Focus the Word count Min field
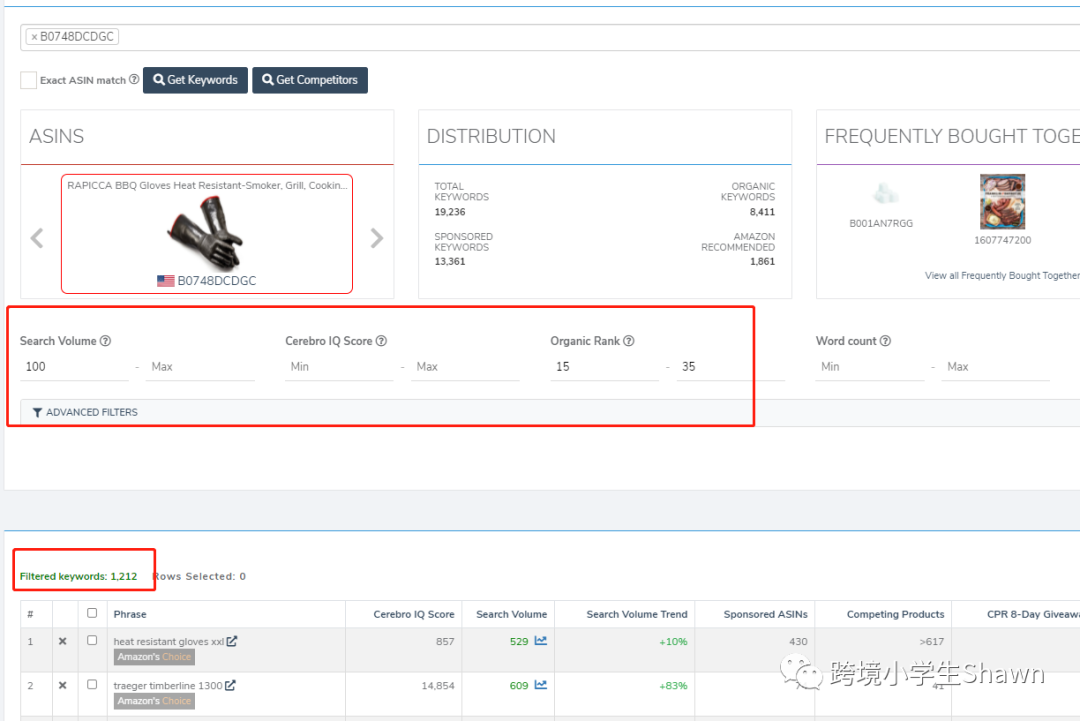The width and height of the screenshot is (1080, 721). tap(869, 367)
